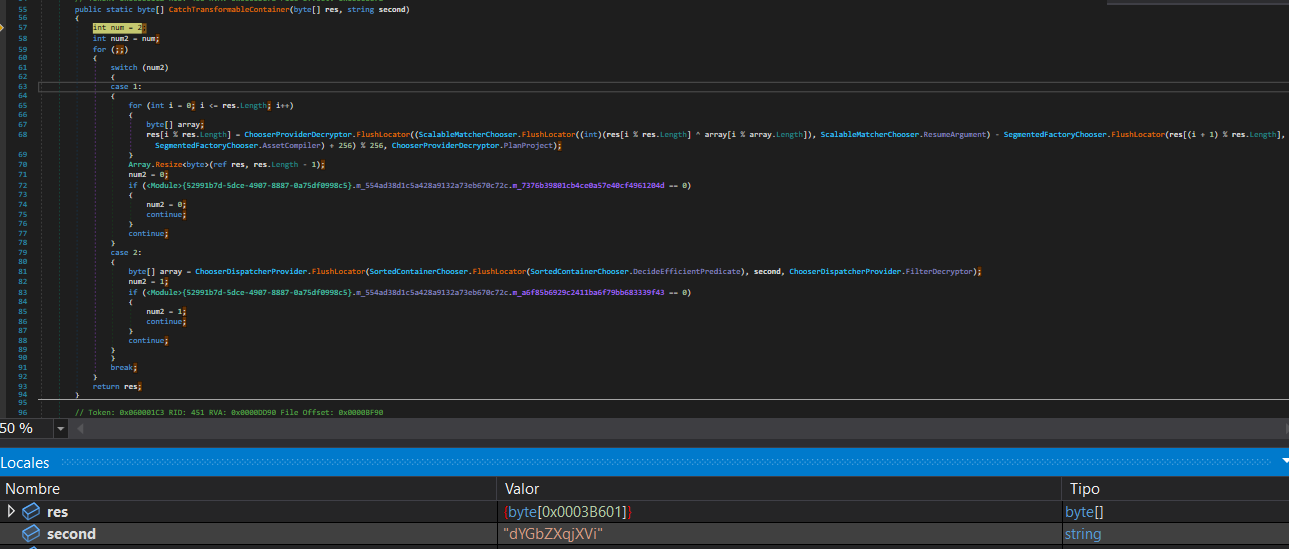Click the string type of second
Screen dimensions: 1289x549
pos(1083,534)
